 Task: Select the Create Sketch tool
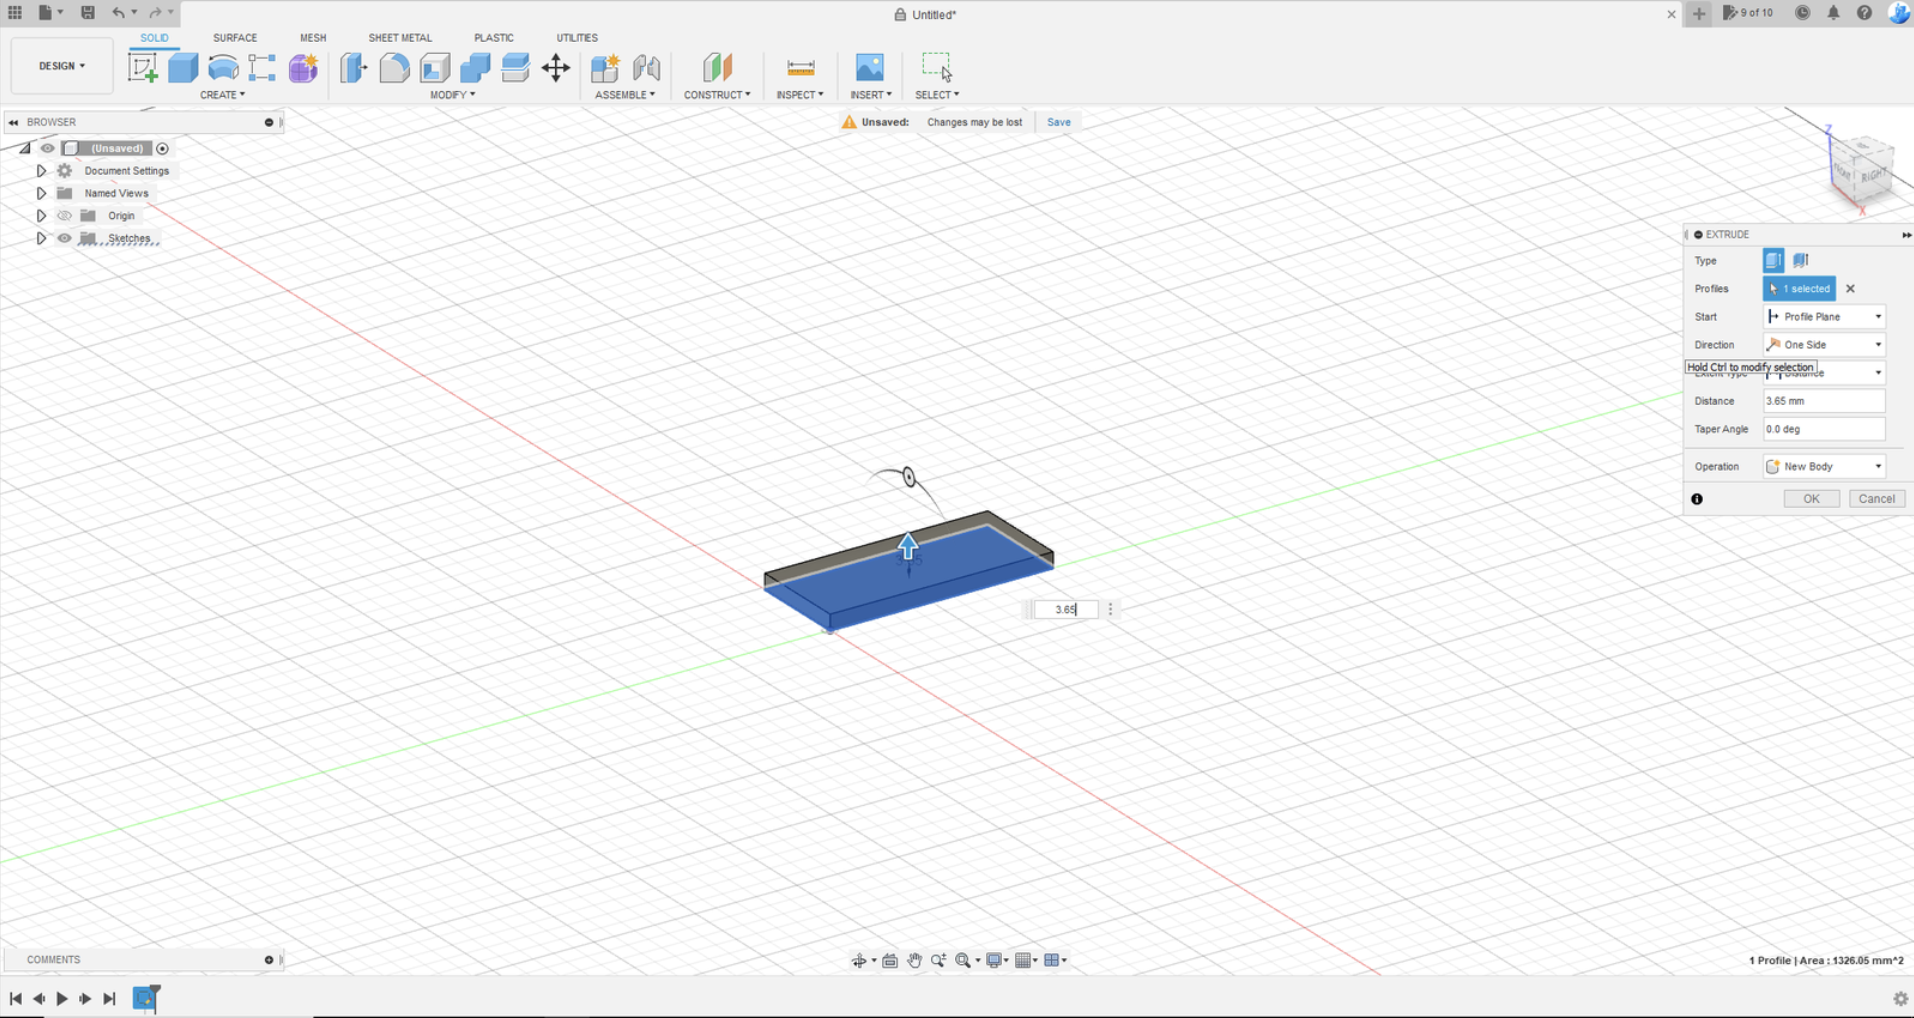(143, 67)
